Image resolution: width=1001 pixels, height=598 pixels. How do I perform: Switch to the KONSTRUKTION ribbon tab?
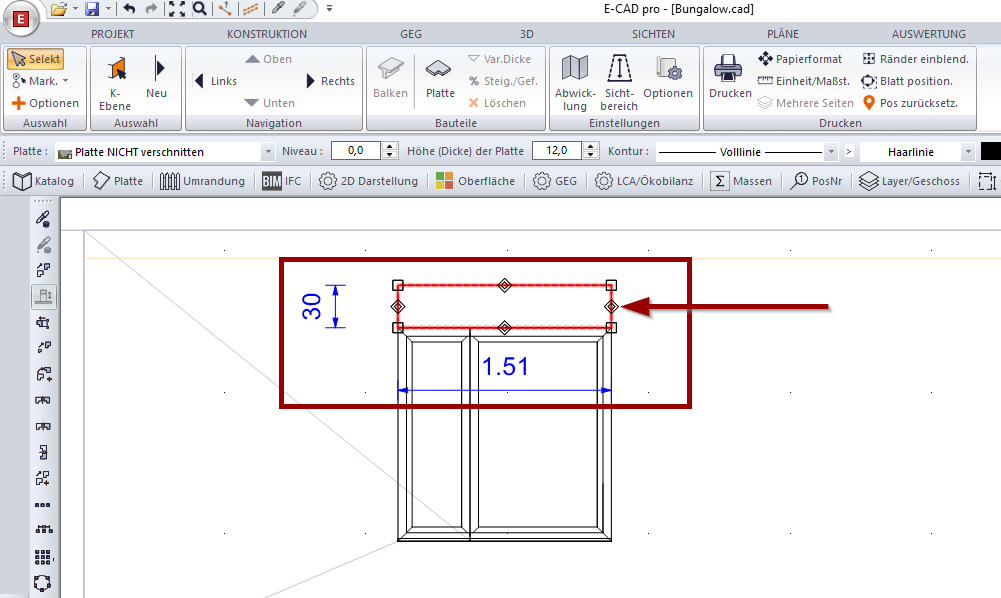(x=266, y=34)
